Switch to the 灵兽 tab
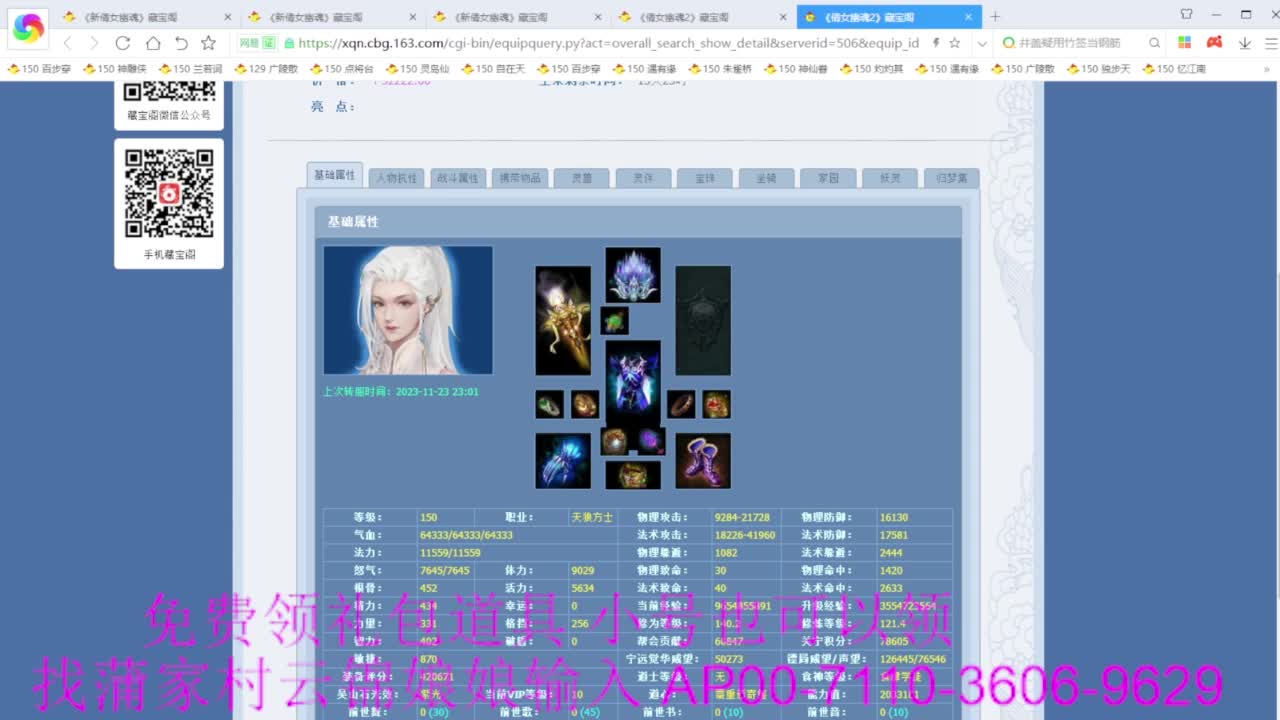The width and height of the screenshot is (1280, 720). [x=581, y=178]
